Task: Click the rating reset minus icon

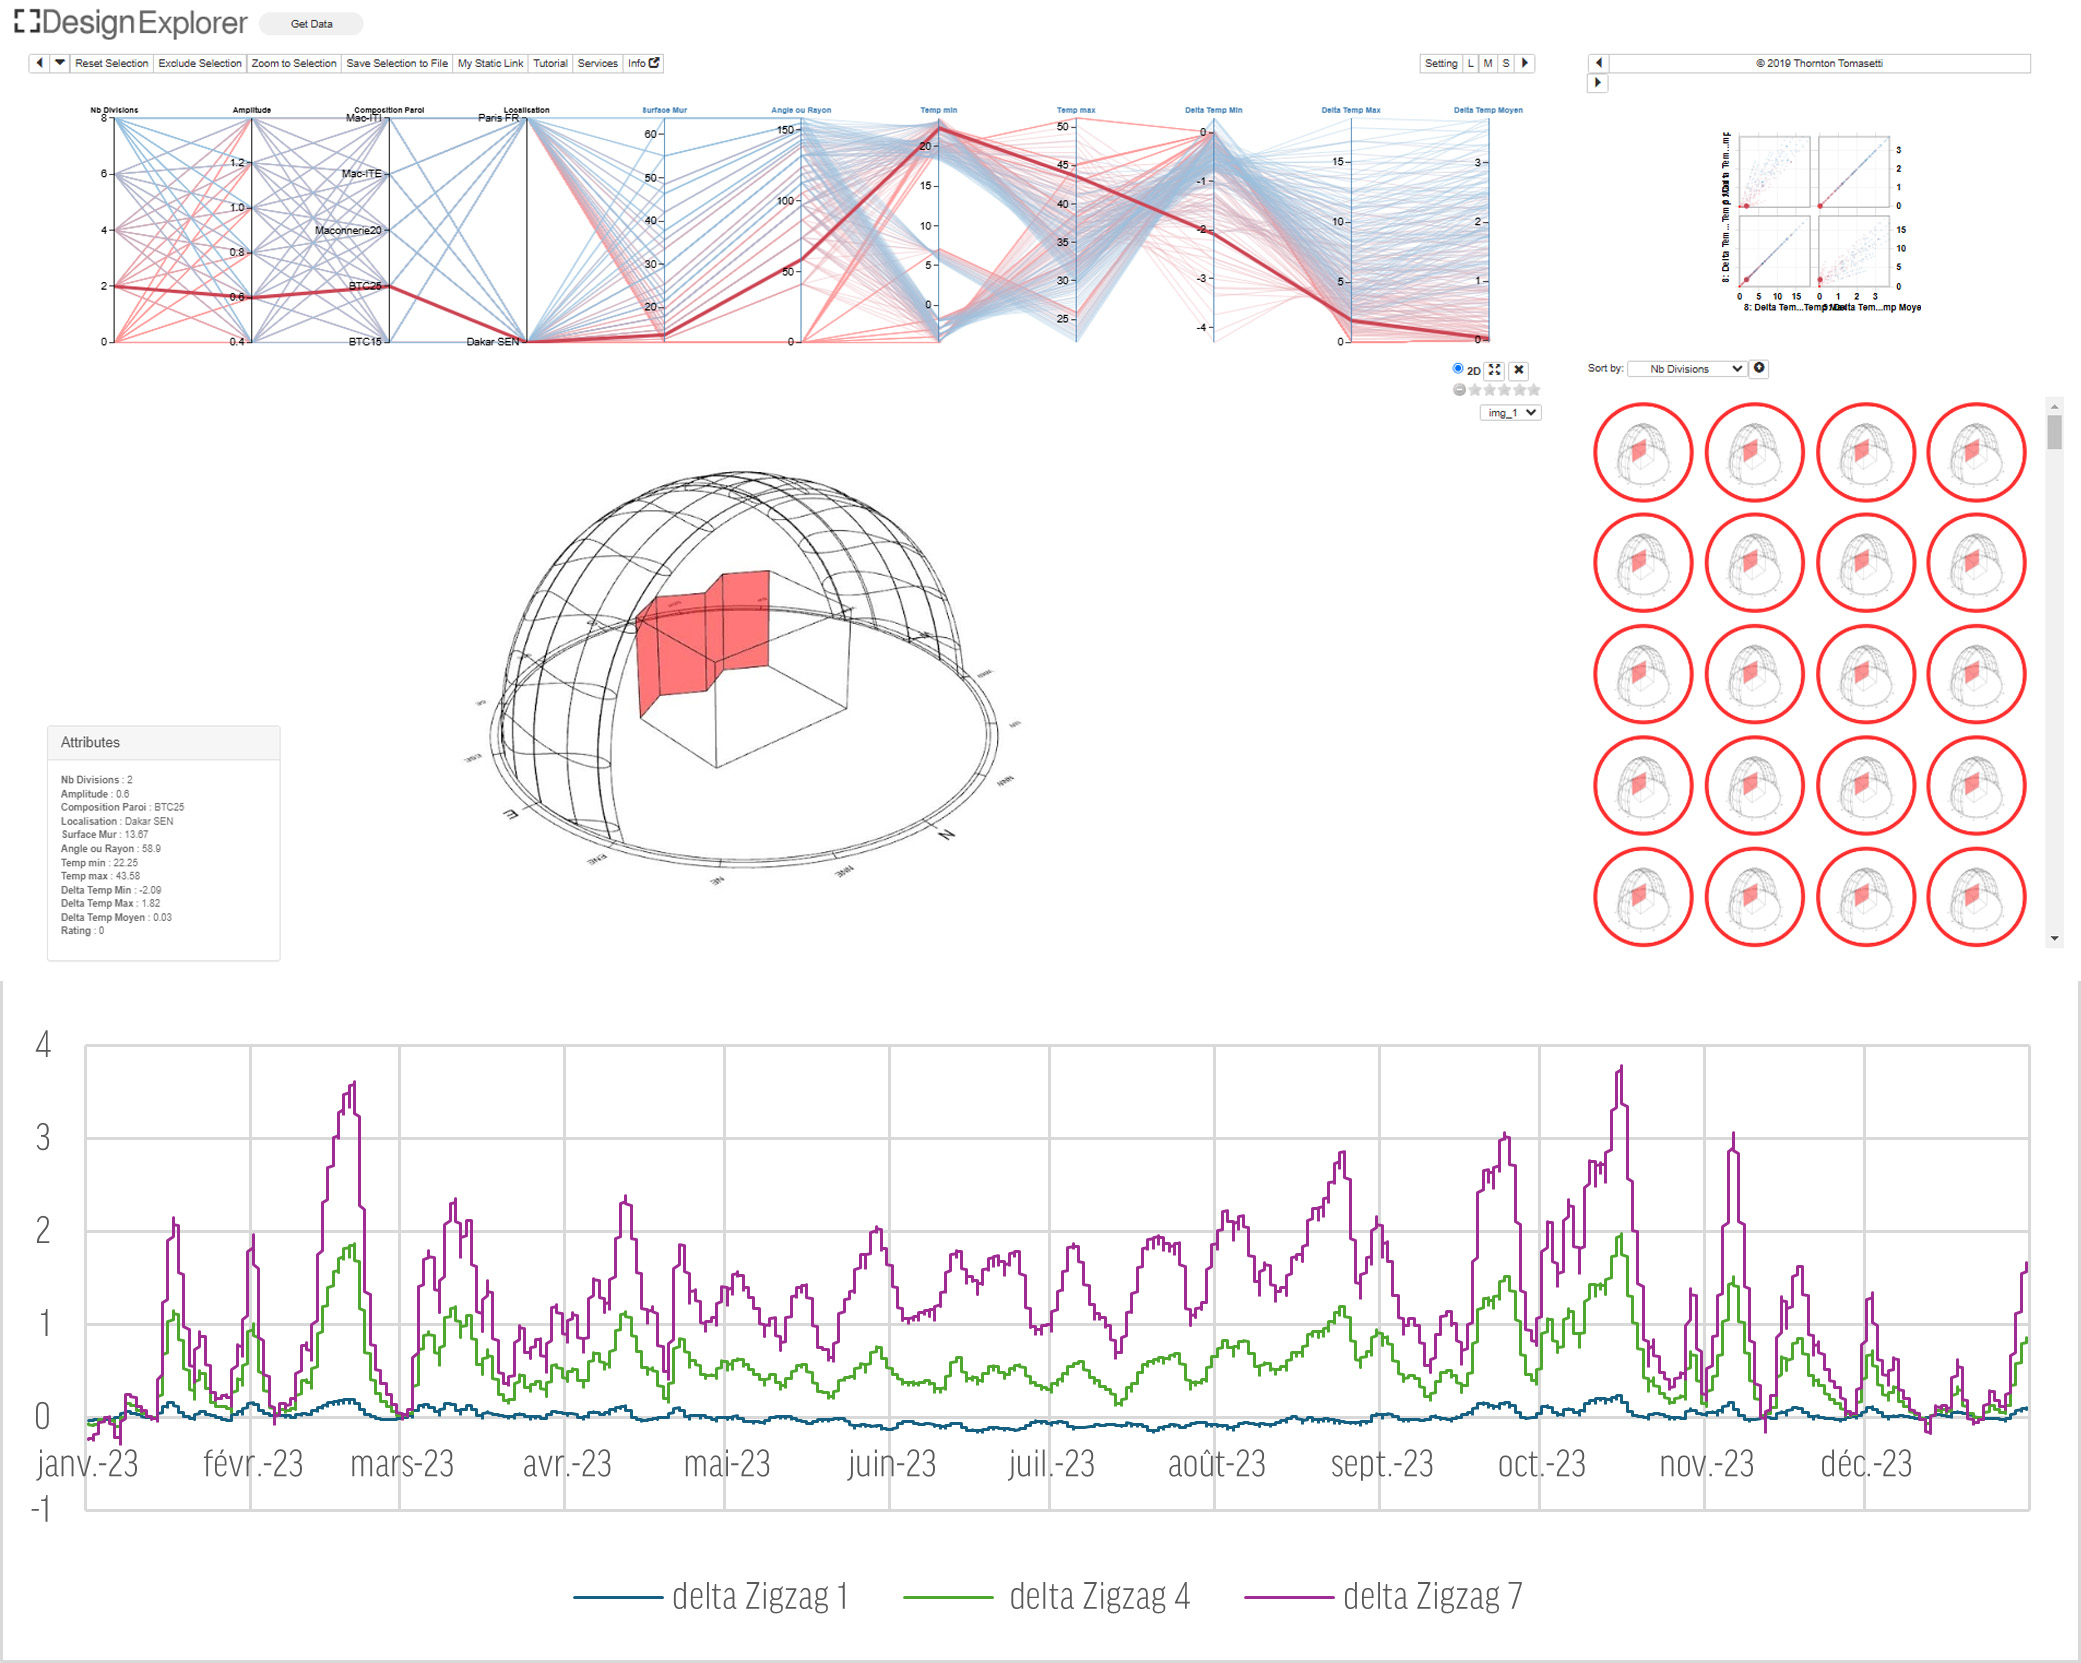Action: tap(1459, 390)
